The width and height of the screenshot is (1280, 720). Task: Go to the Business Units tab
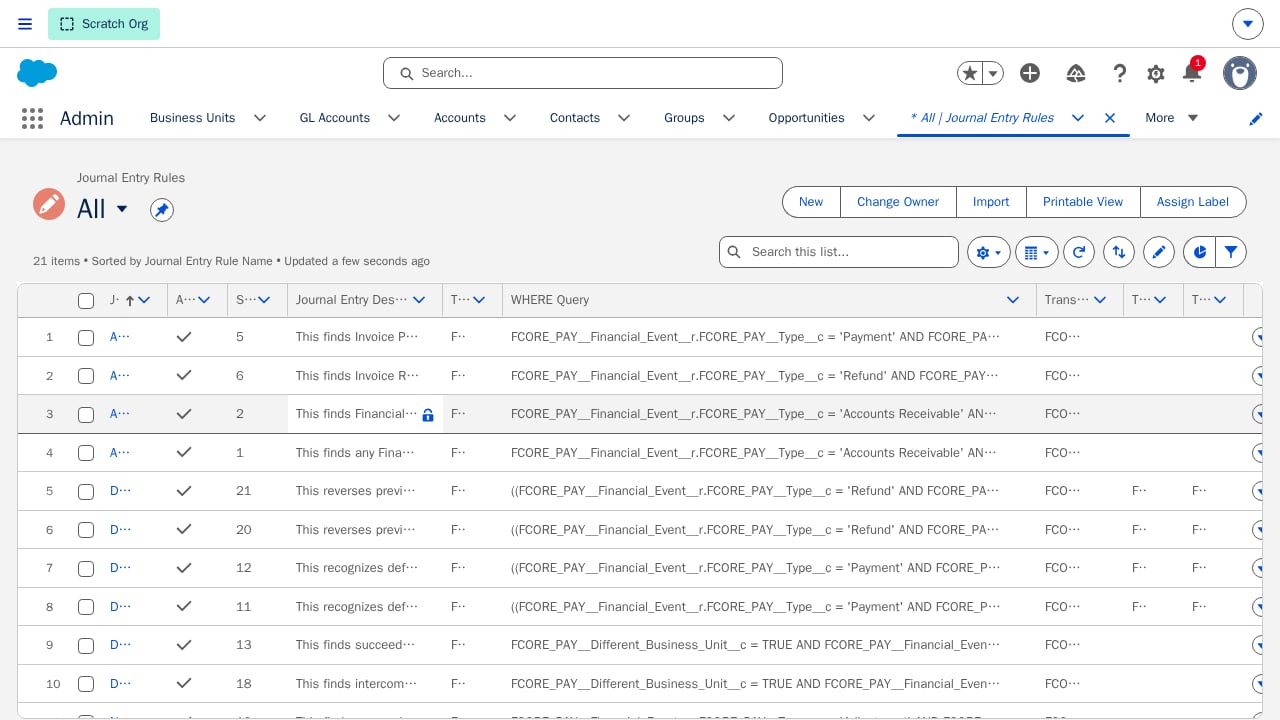193,118
